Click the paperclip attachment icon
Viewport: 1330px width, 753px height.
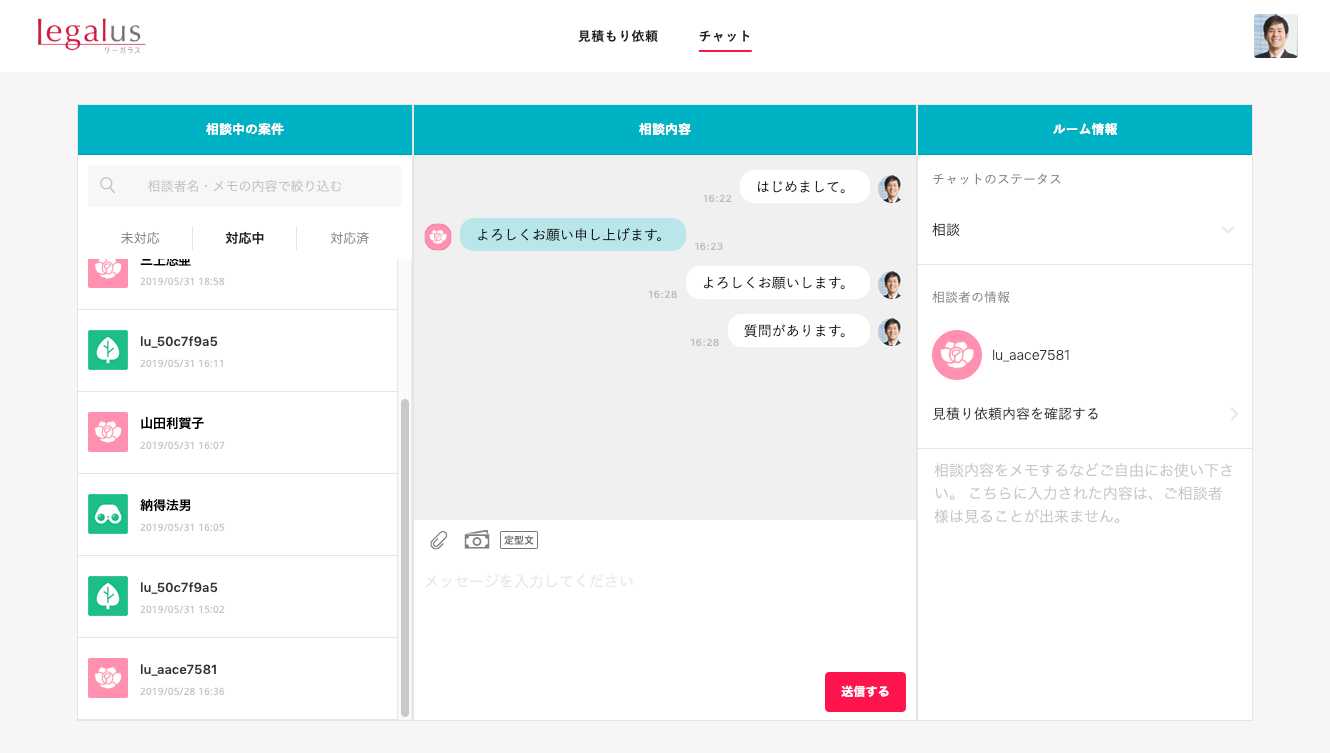(x=438, y=540)
